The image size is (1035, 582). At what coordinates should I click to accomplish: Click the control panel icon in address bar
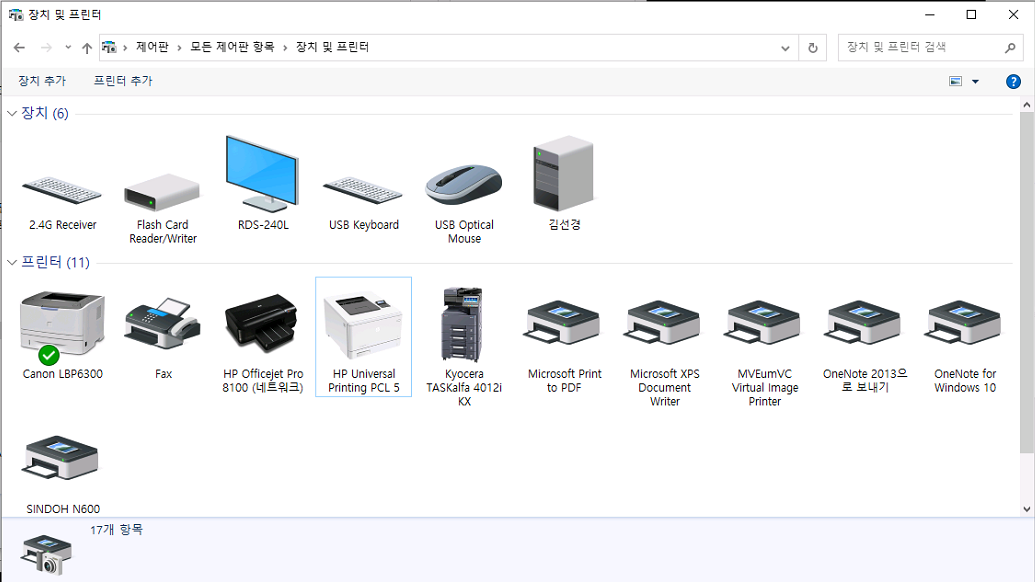point(109,47)
